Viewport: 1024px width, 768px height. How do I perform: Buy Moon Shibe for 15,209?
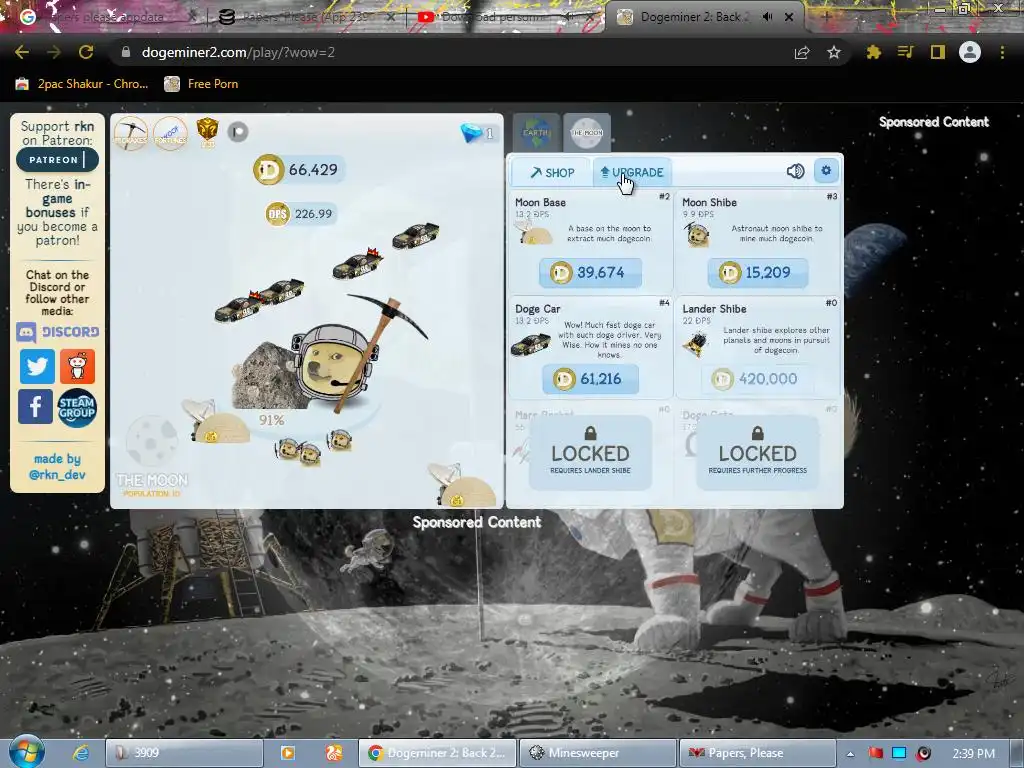coord(758,273)
